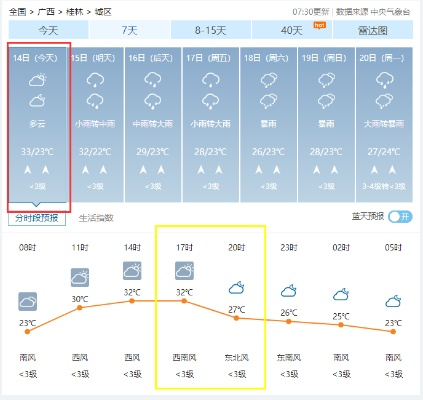Screen dimensions: 423x400
Task: Click the 桂林 breadcrumb link
Action: coord(74,12)
